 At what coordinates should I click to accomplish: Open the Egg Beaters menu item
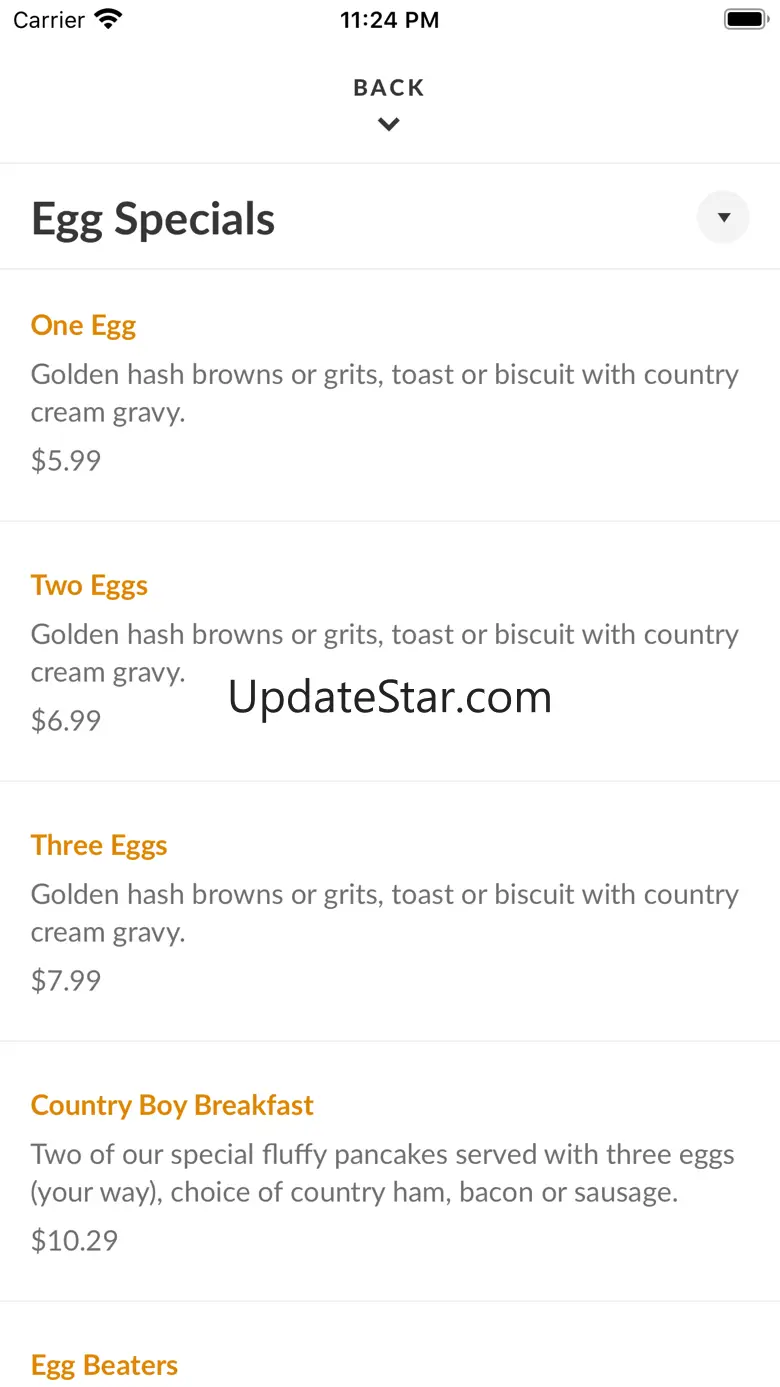tap(105, 1366)
